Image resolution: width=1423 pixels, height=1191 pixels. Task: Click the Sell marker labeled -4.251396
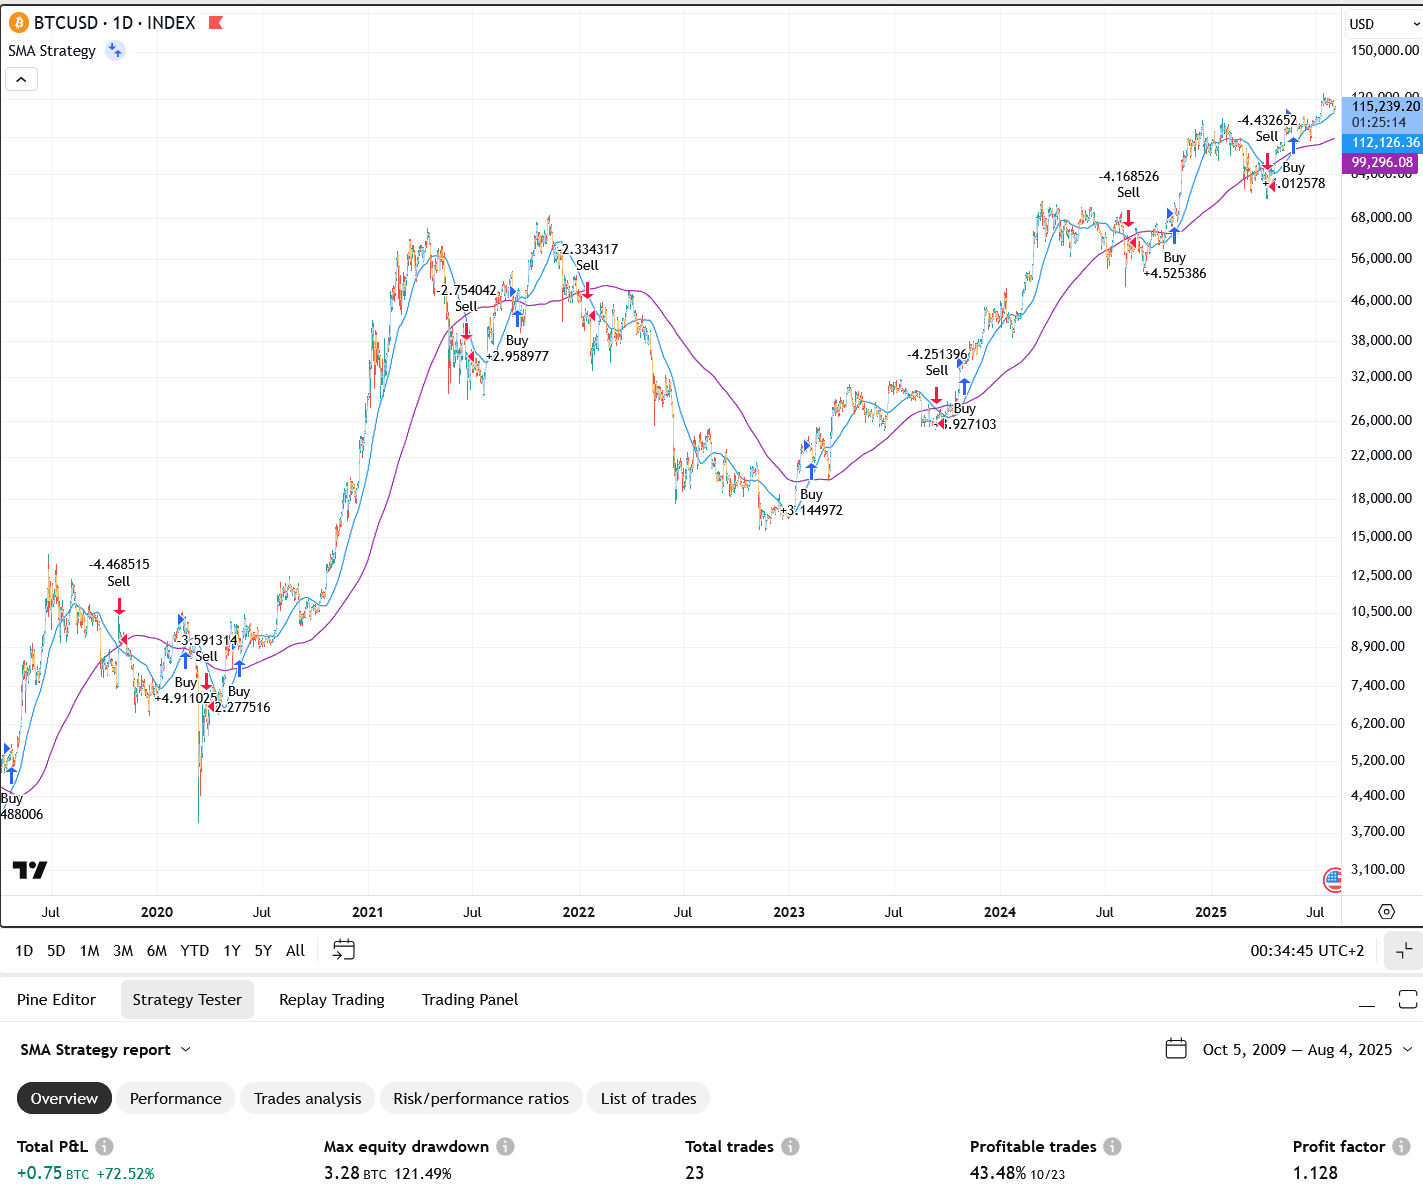tap(937, 395)
